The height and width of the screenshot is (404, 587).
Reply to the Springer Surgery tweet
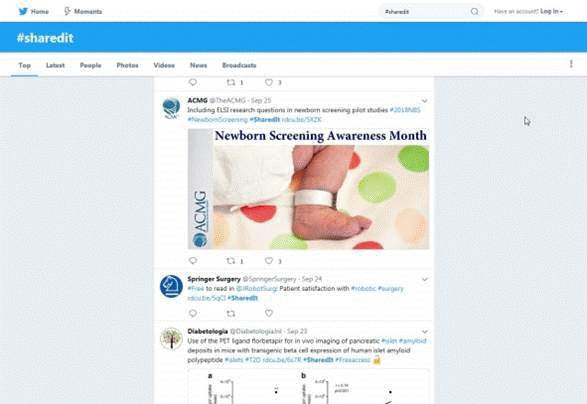click(193, 313)
